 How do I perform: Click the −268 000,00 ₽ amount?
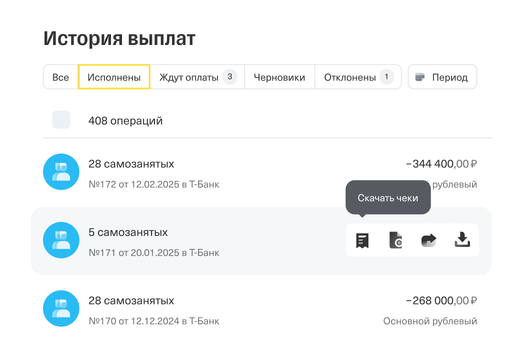click(441, 300)
